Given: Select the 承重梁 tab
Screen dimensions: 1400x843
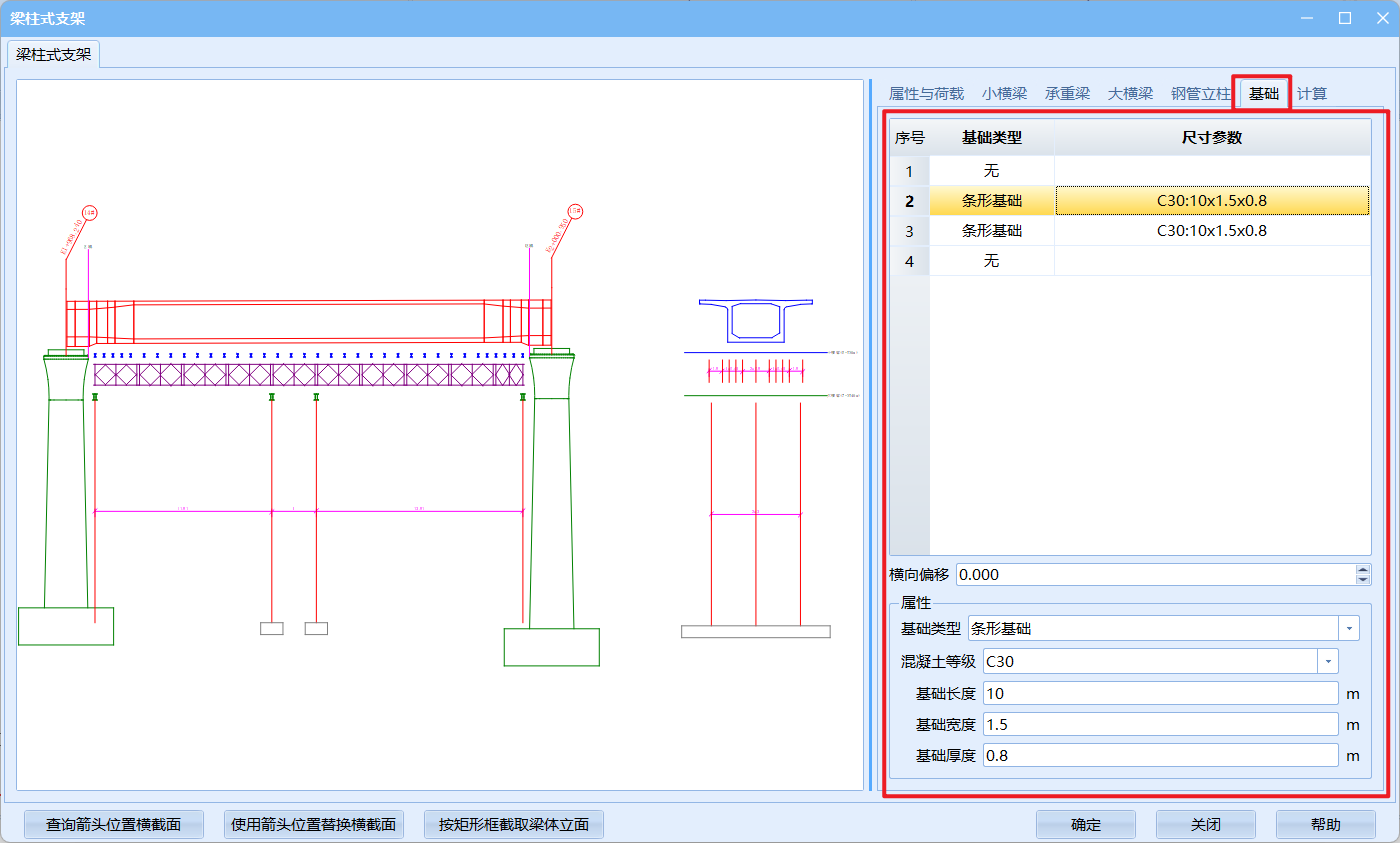Looking at the screenshot, I should 1067,94.
